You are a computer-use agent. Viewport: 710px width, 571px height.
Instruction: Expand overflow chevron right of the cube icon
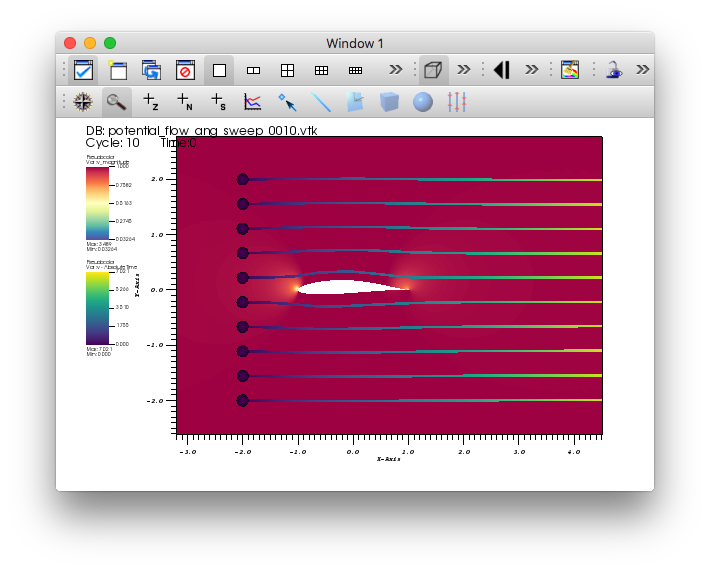tap(463, 70)
